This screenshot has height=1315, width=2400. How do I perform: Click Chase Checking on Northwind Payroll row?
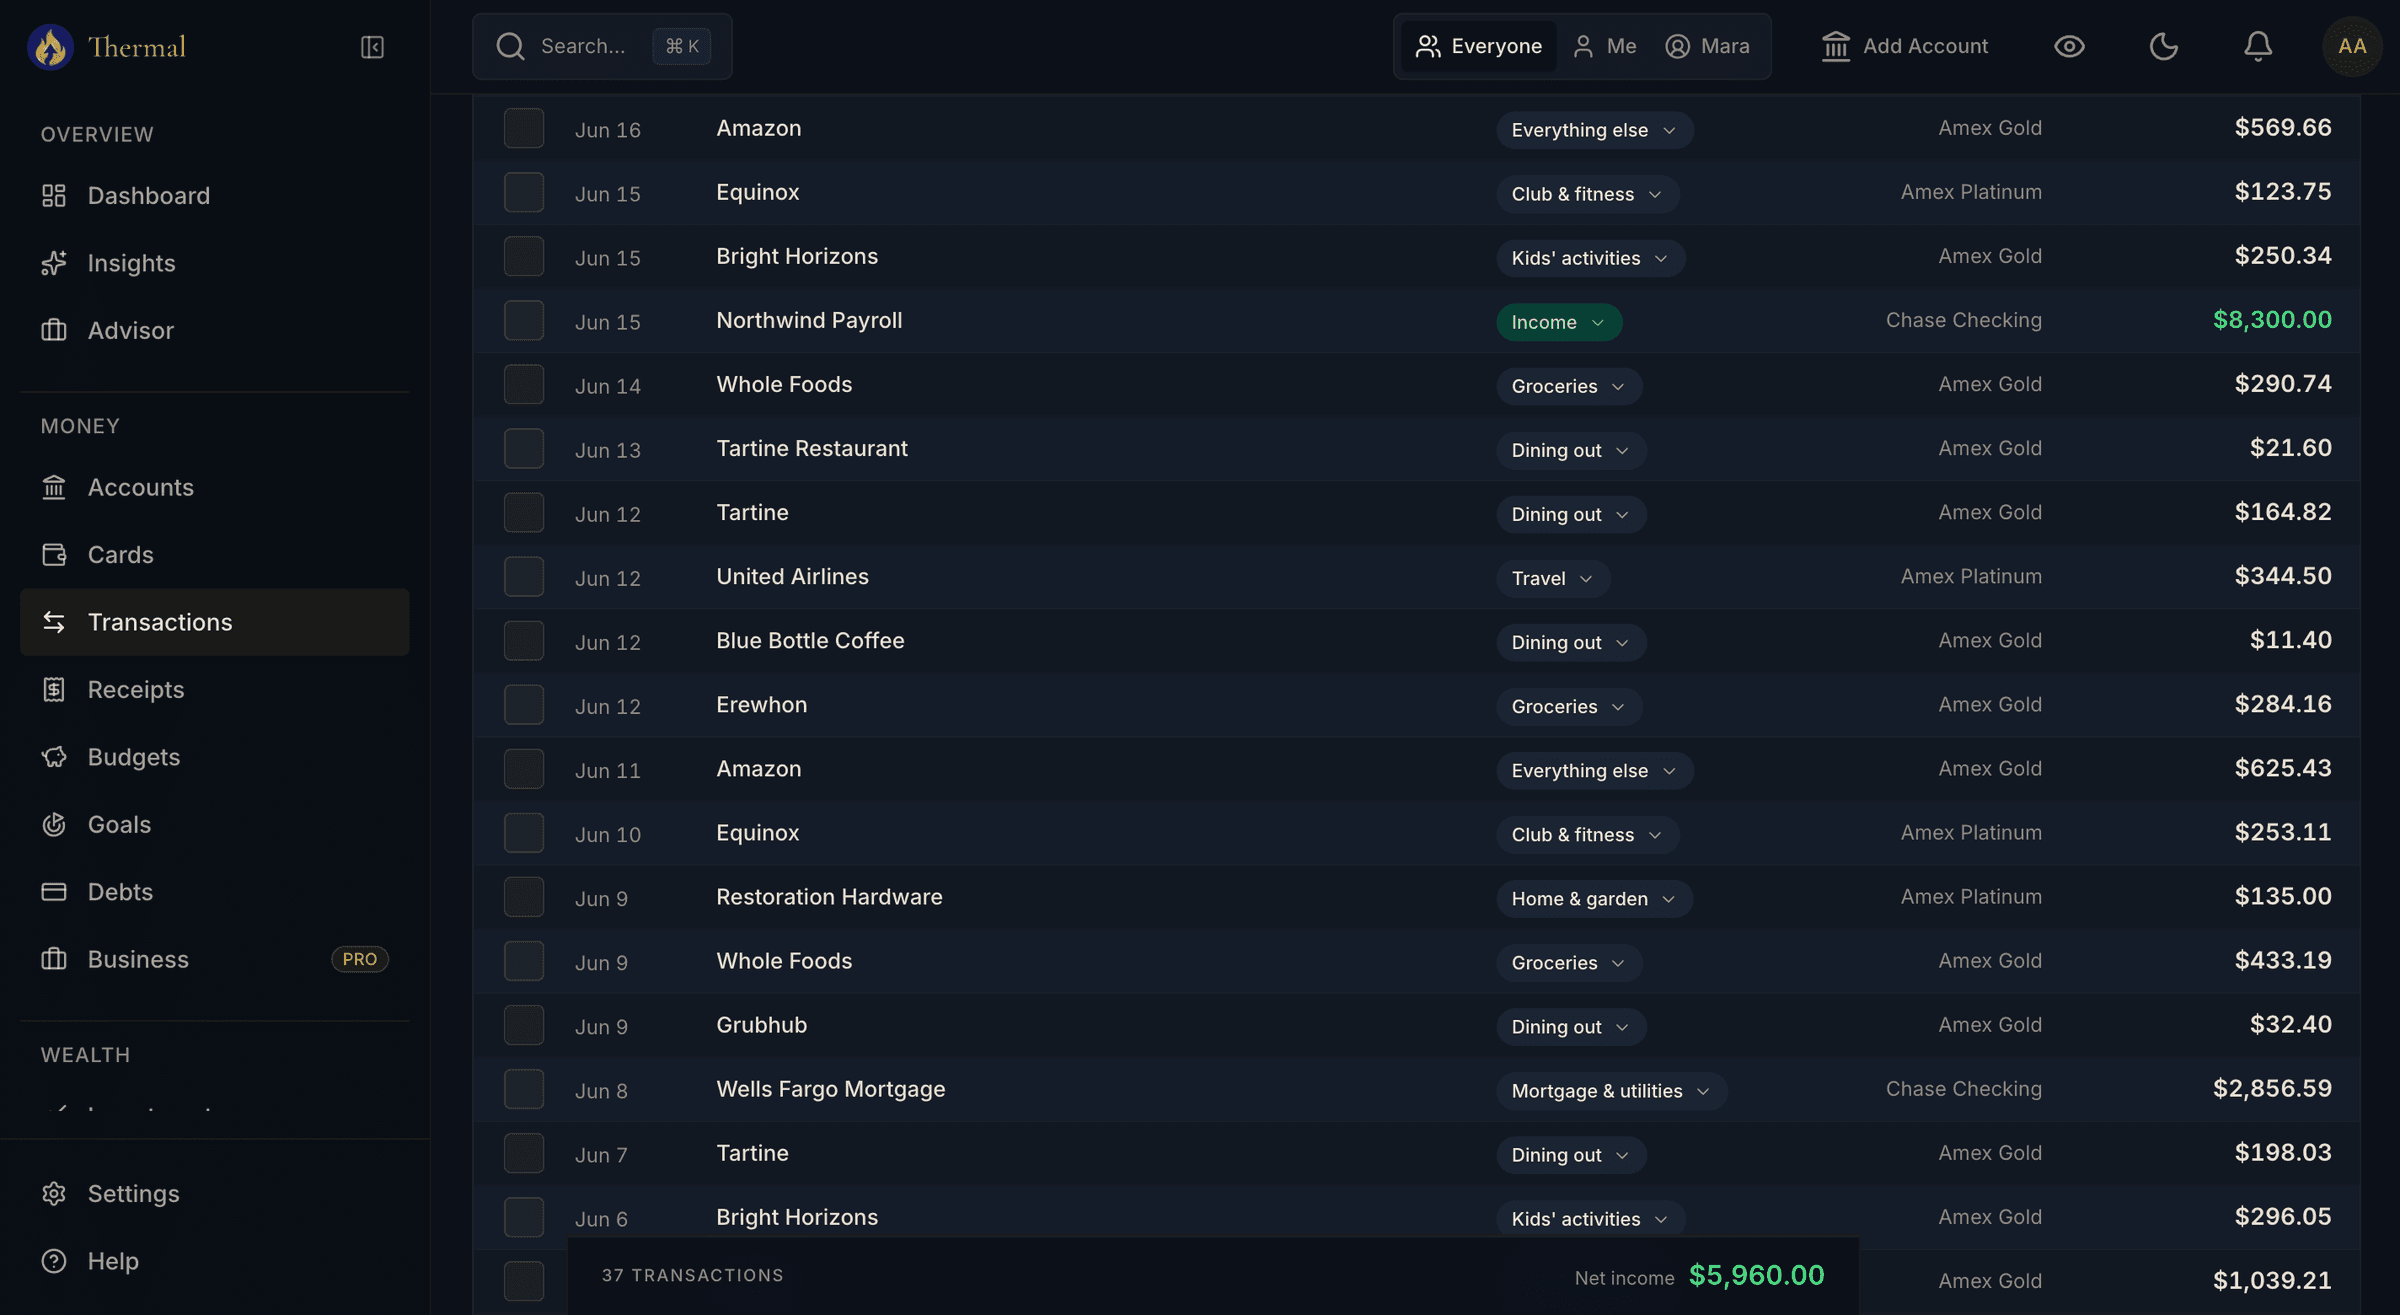1964,320
